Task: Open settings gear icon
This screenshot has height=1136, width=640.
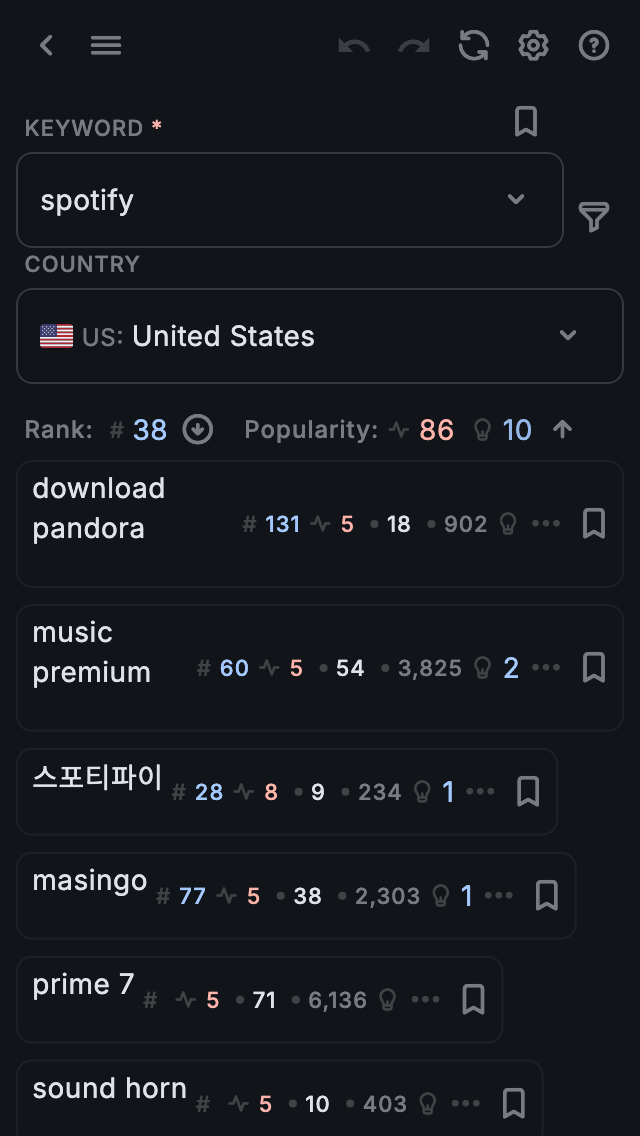Action: coord(534,45)
